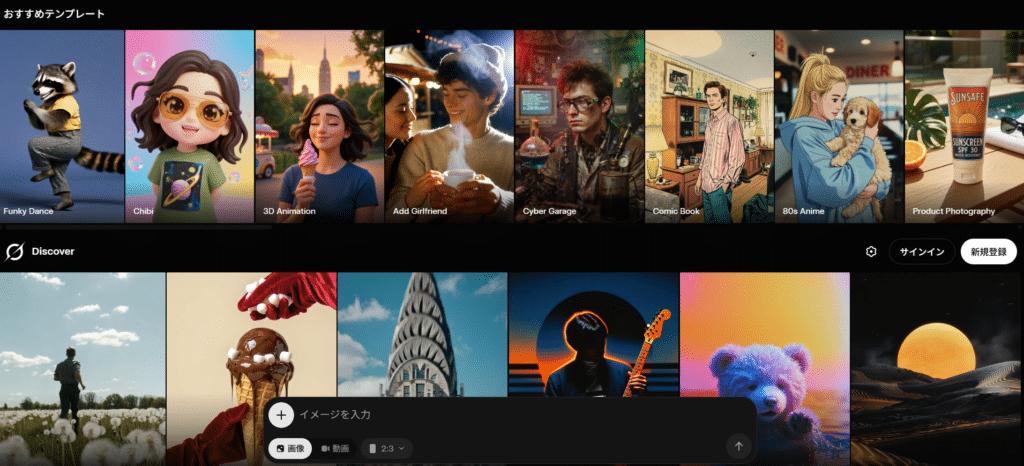Image resolution: width=1024 pixels, height=466 pixels.
Task: View the guitarist silhouette Discover image
Action: click(x=593, y=335)
